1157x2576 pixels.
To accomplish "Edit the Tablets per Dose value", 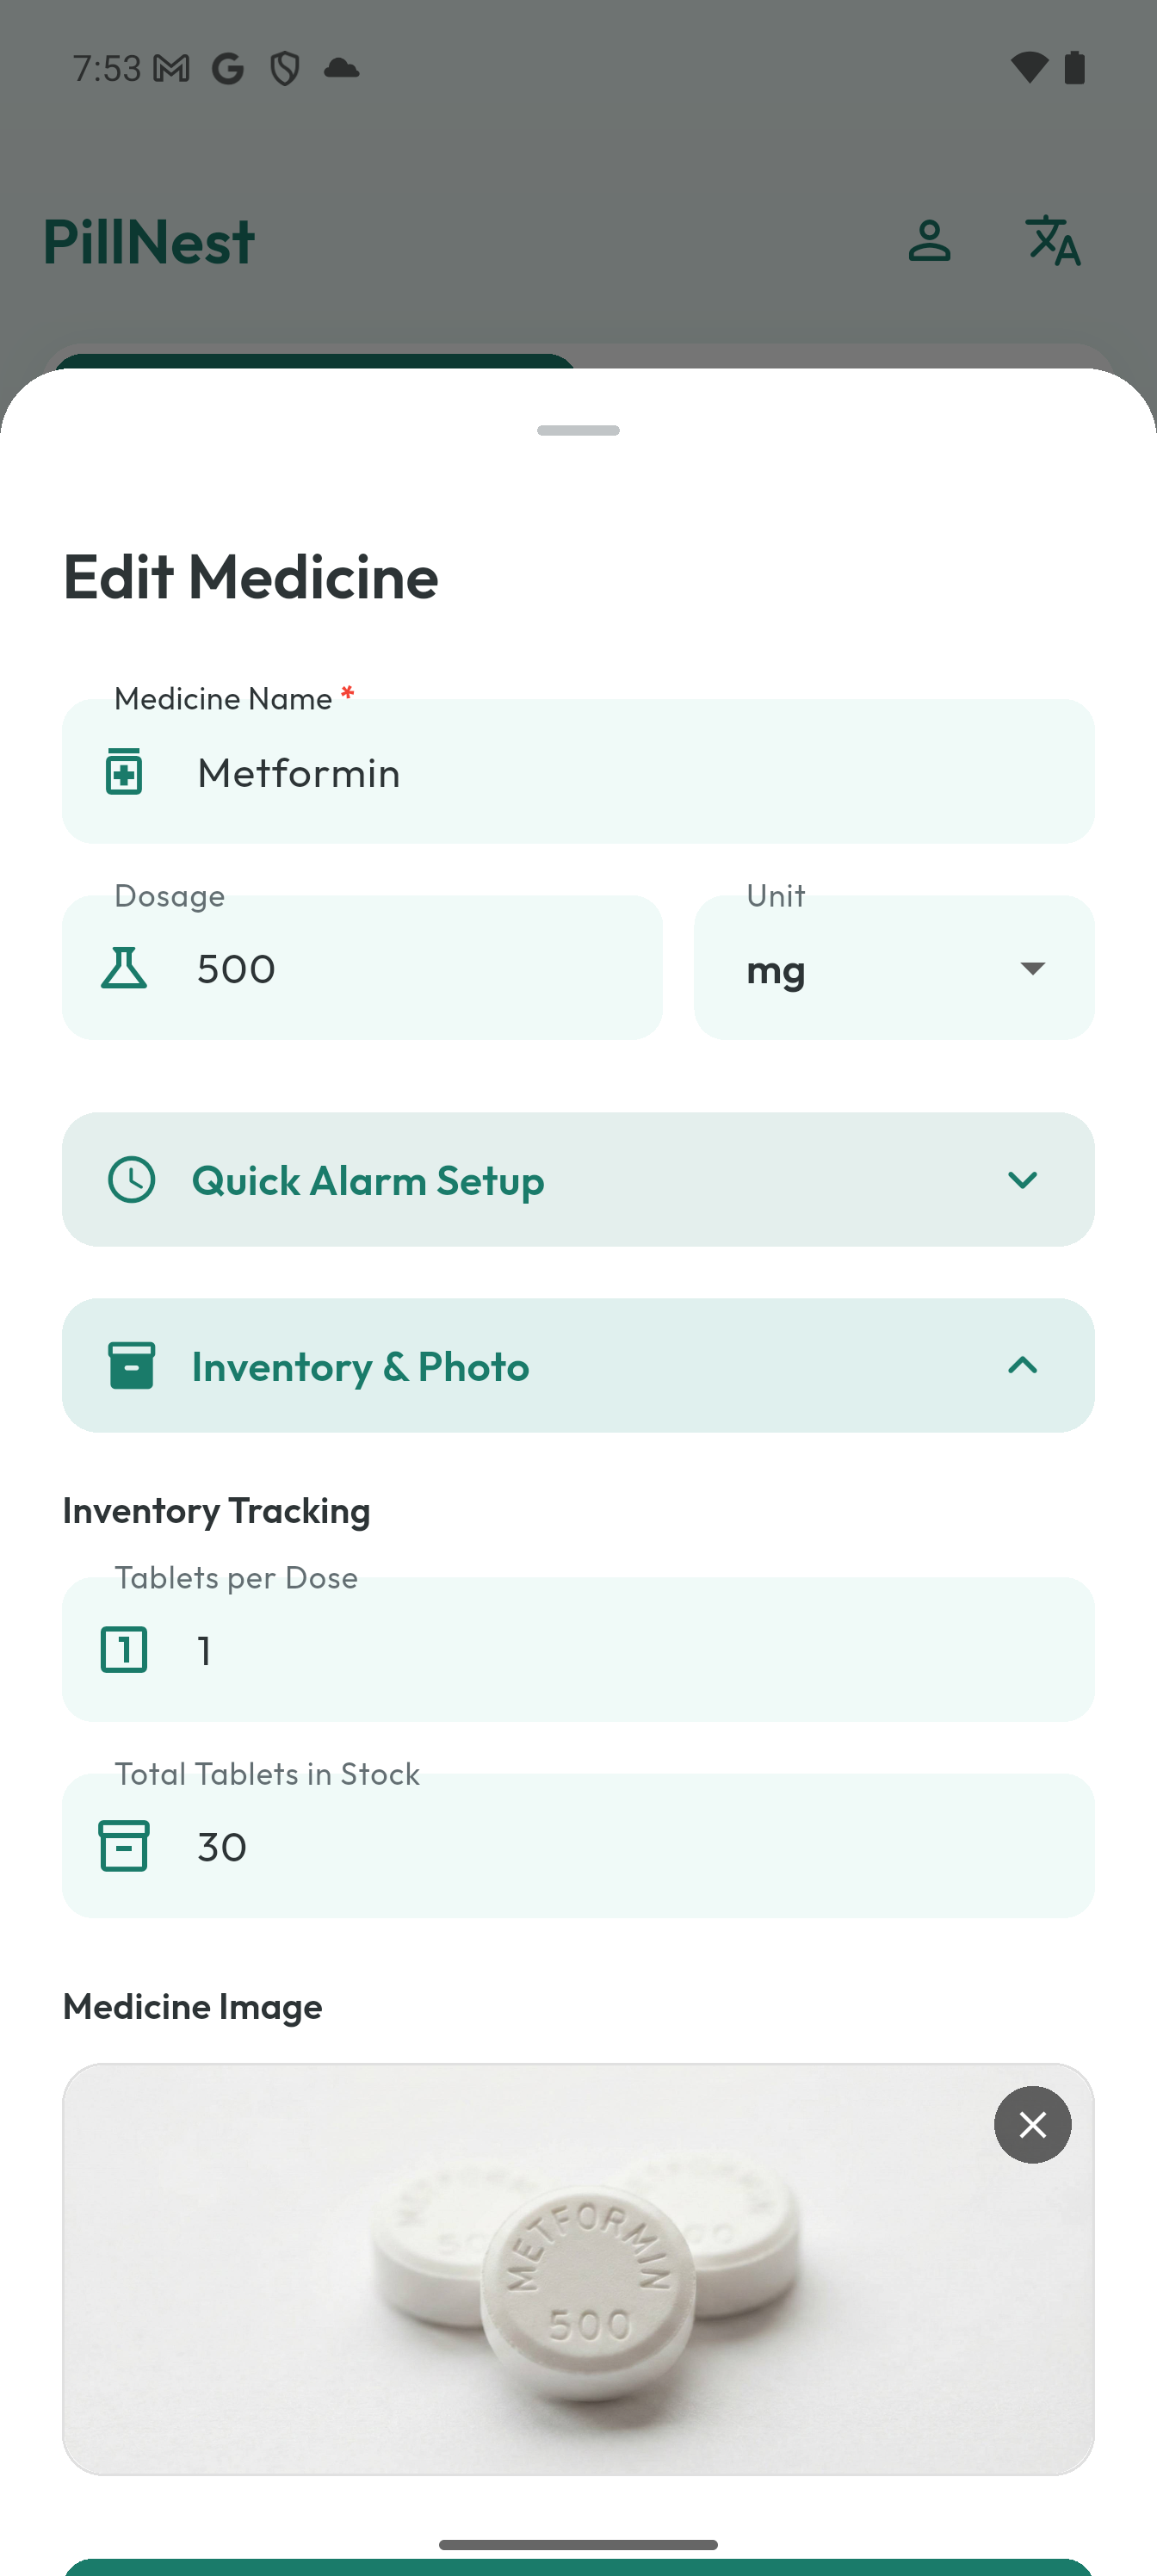I will click(578, 1651).
